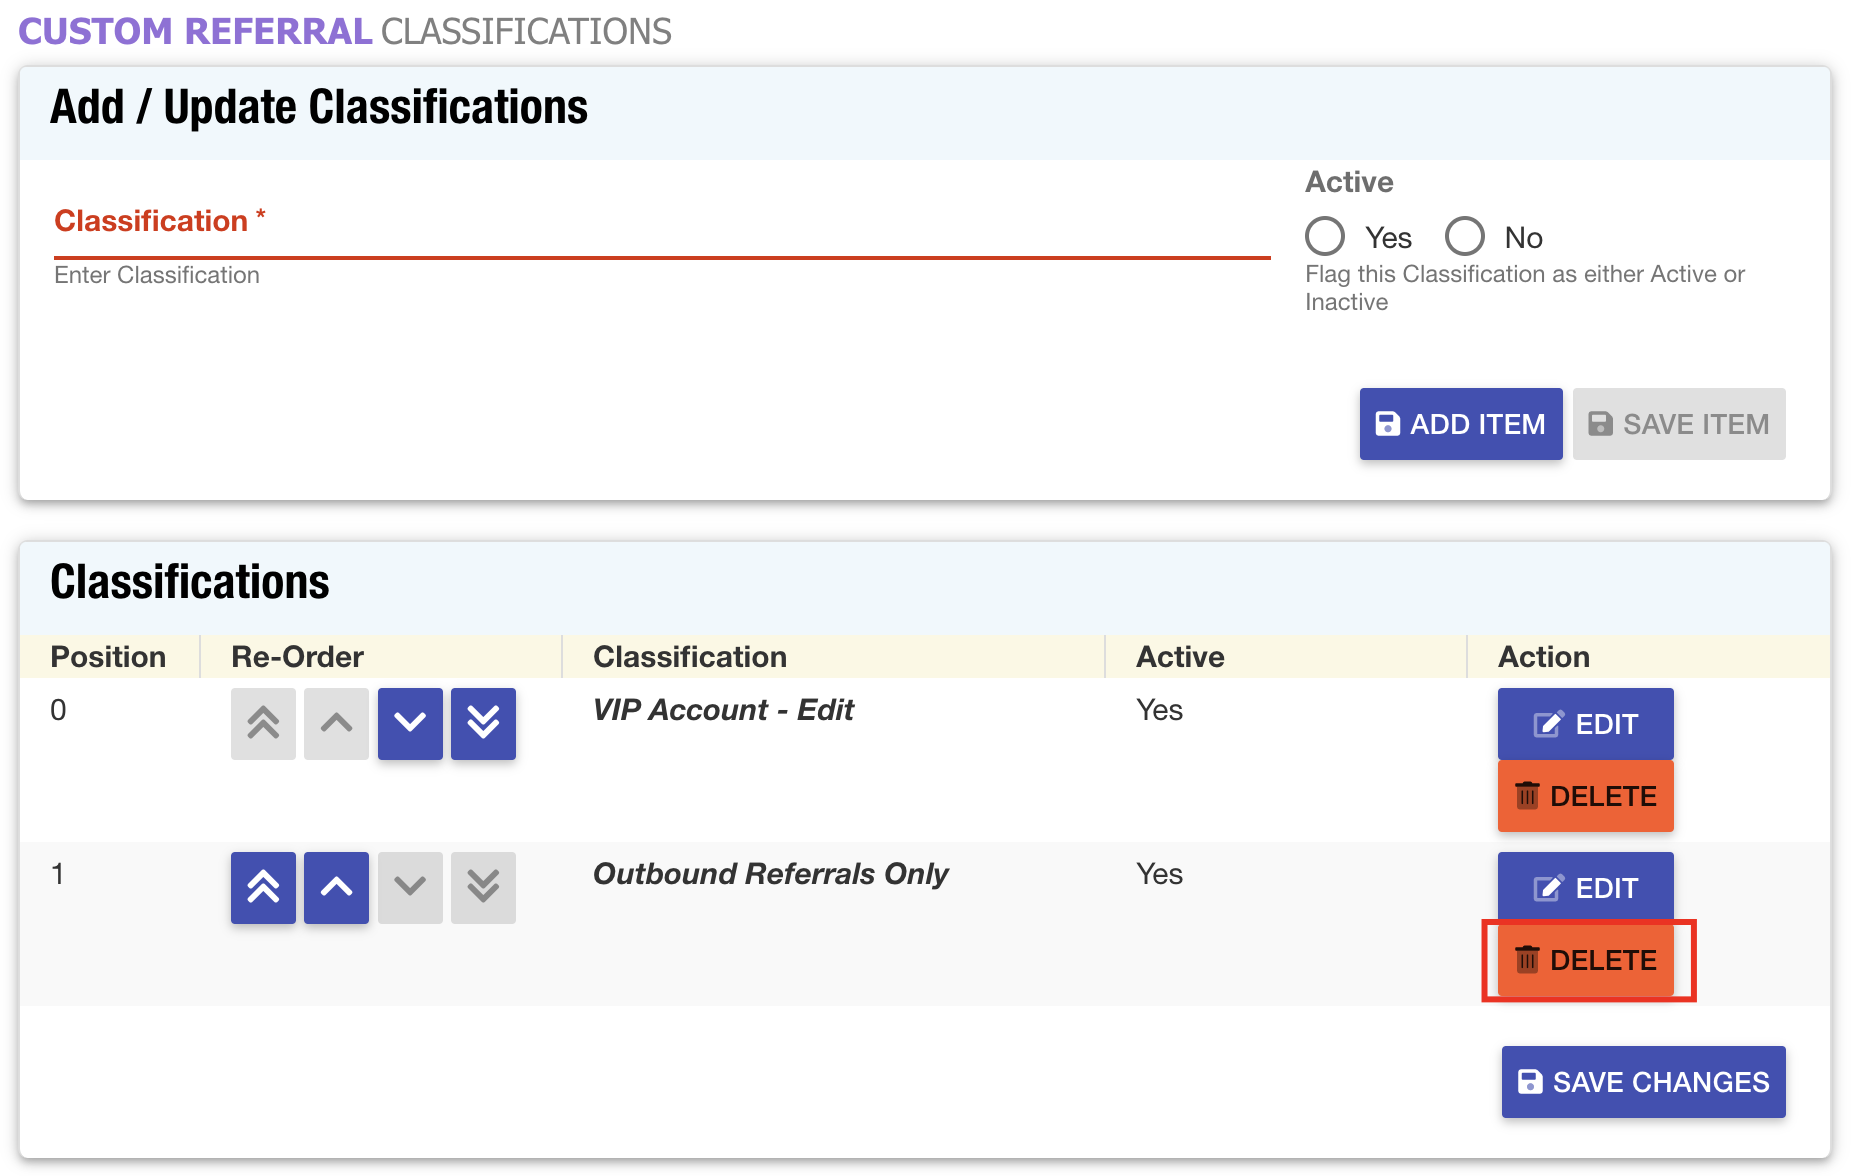Image resolution: width=1852 pixels, height=1176 pixels.
Task: Click the save disk icon on SAVE CHANGES
Action: click(1528, 1081)
